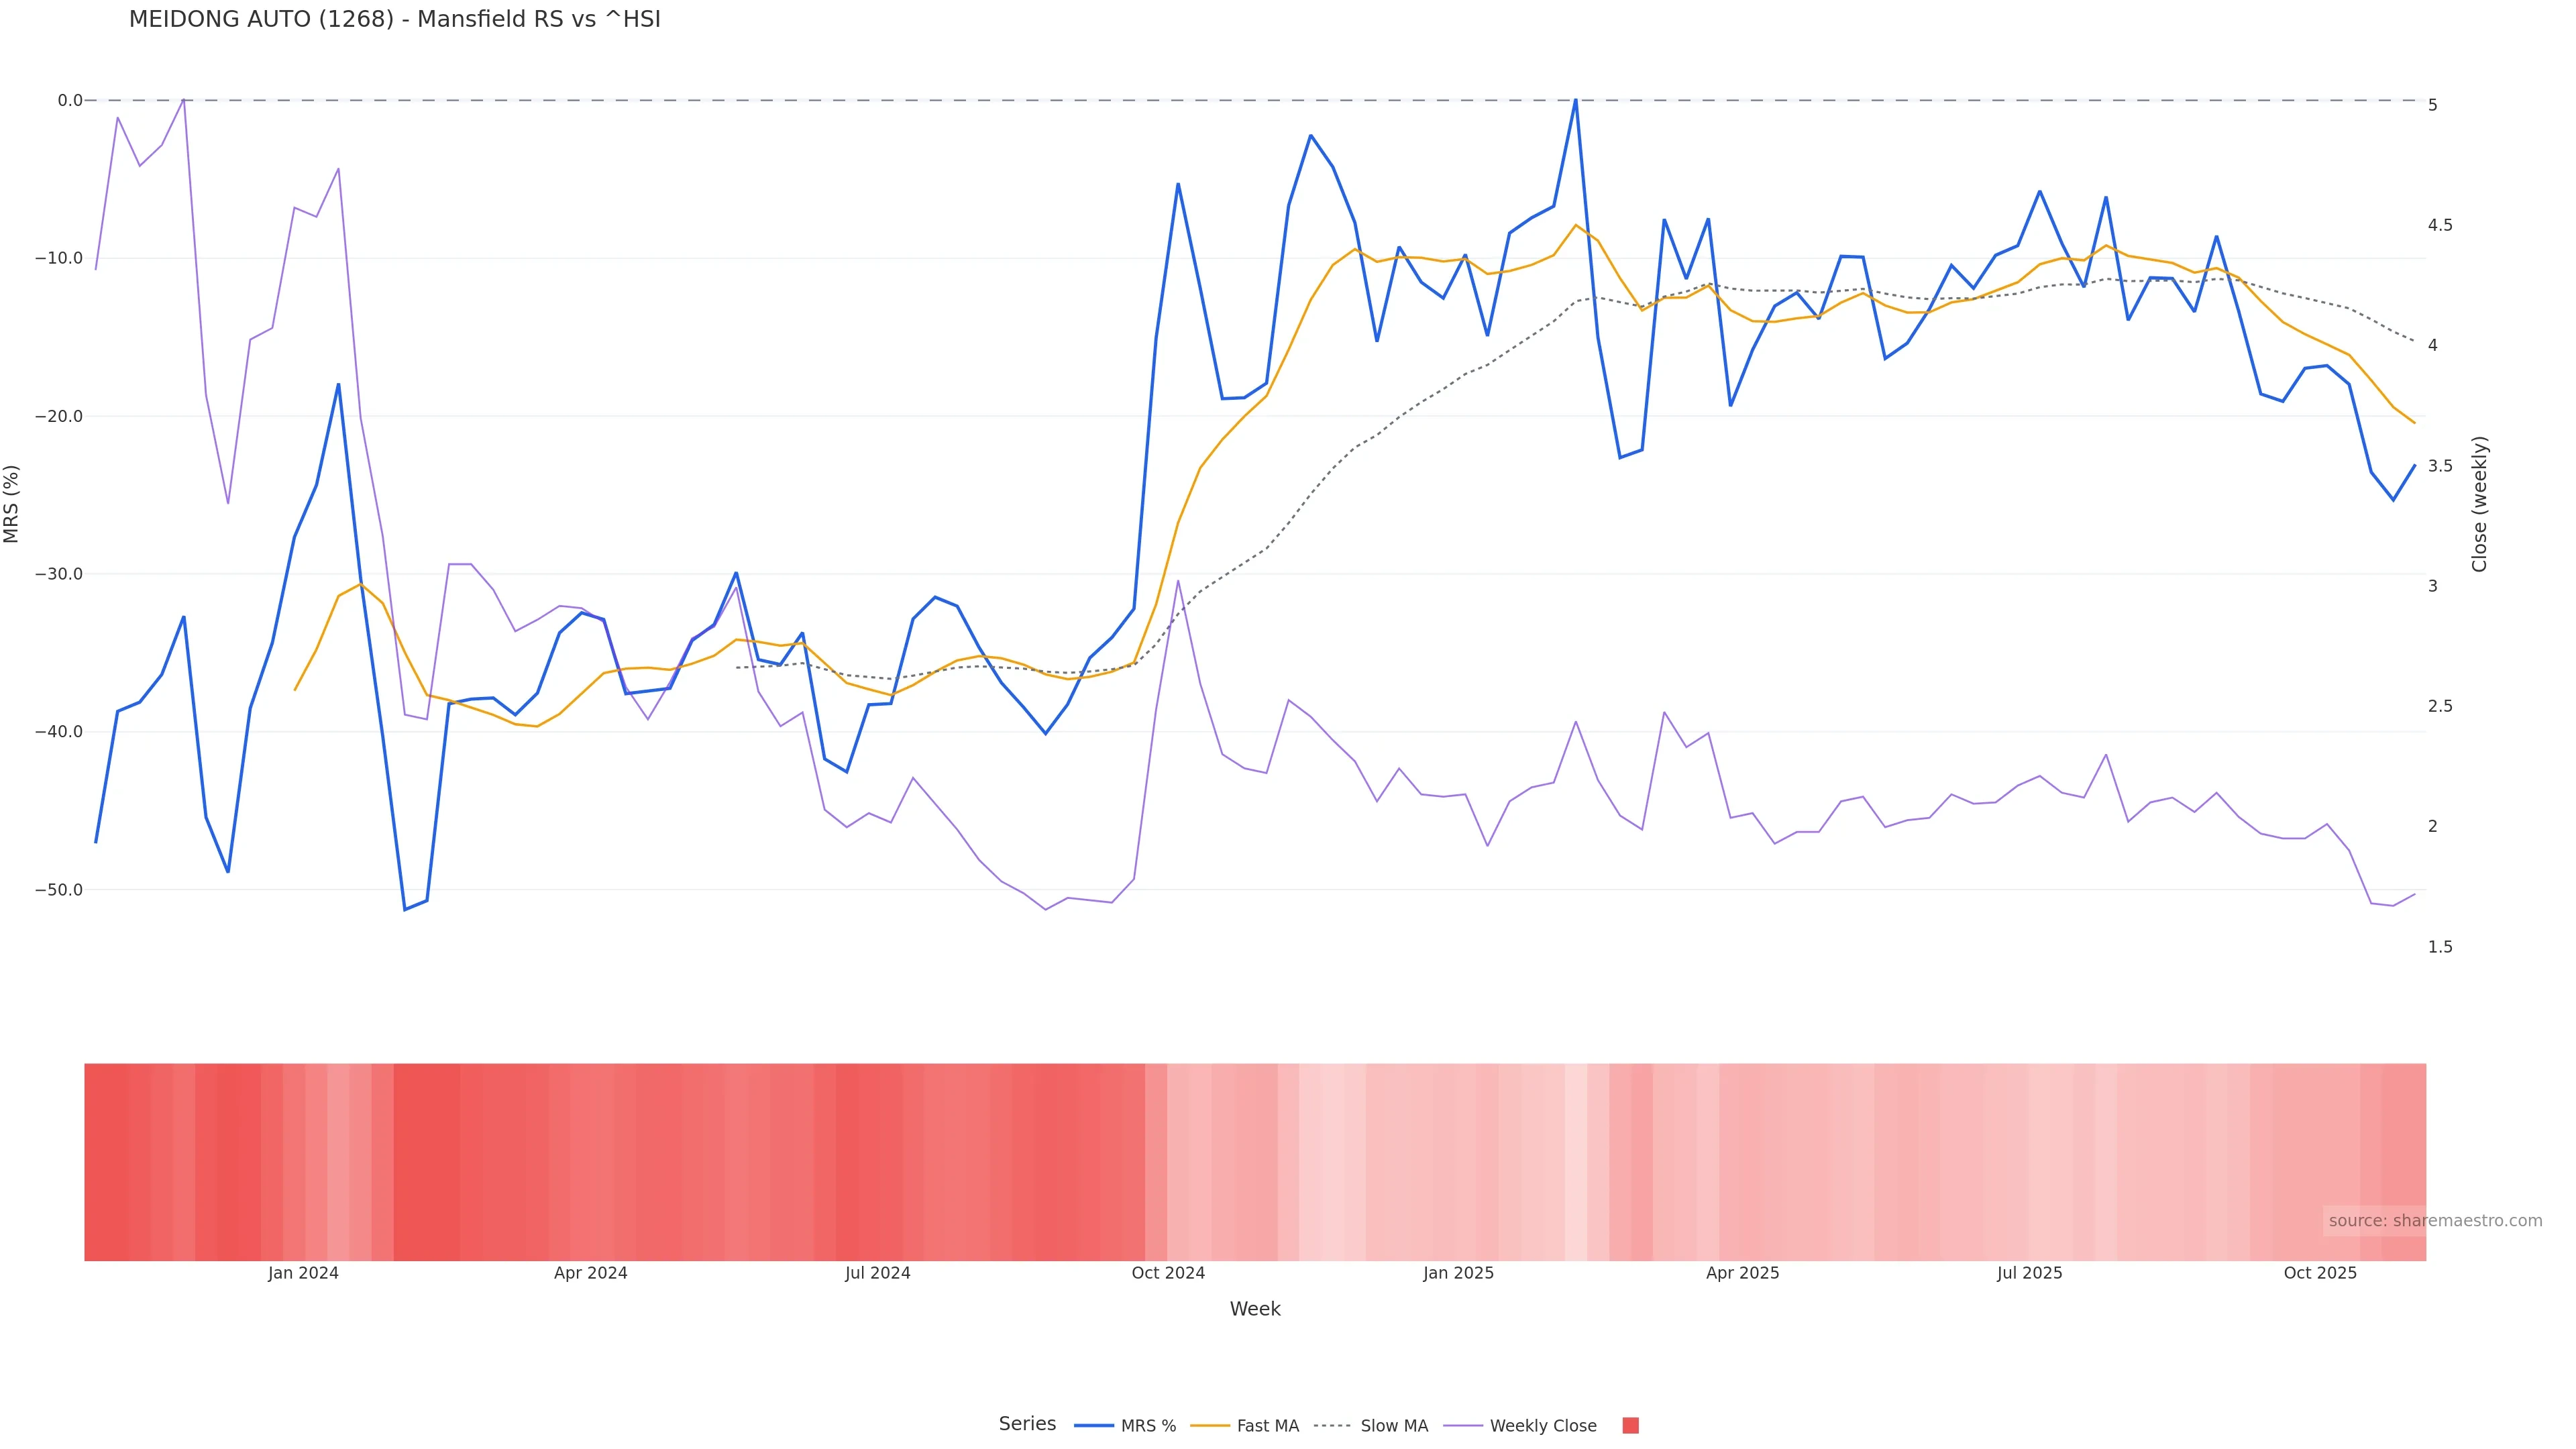Click the Jan 2024 week axis label
Screen dimensions: 2576x1449
point(303,1273)
